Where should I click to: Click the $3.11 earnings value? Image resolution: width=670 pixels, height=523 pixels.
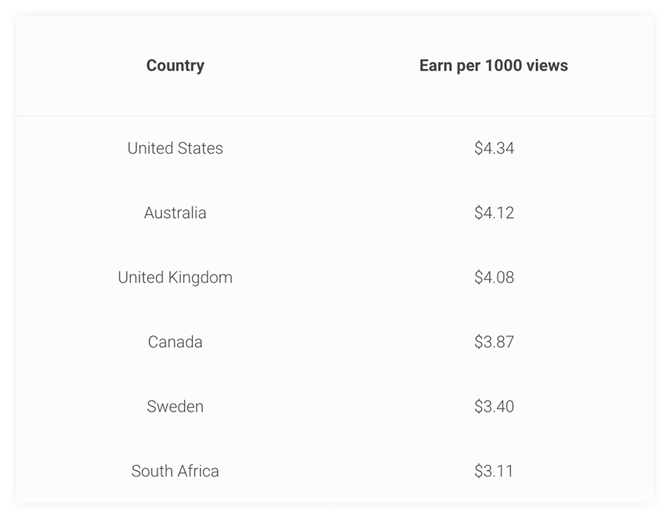[x=494, y=471]
